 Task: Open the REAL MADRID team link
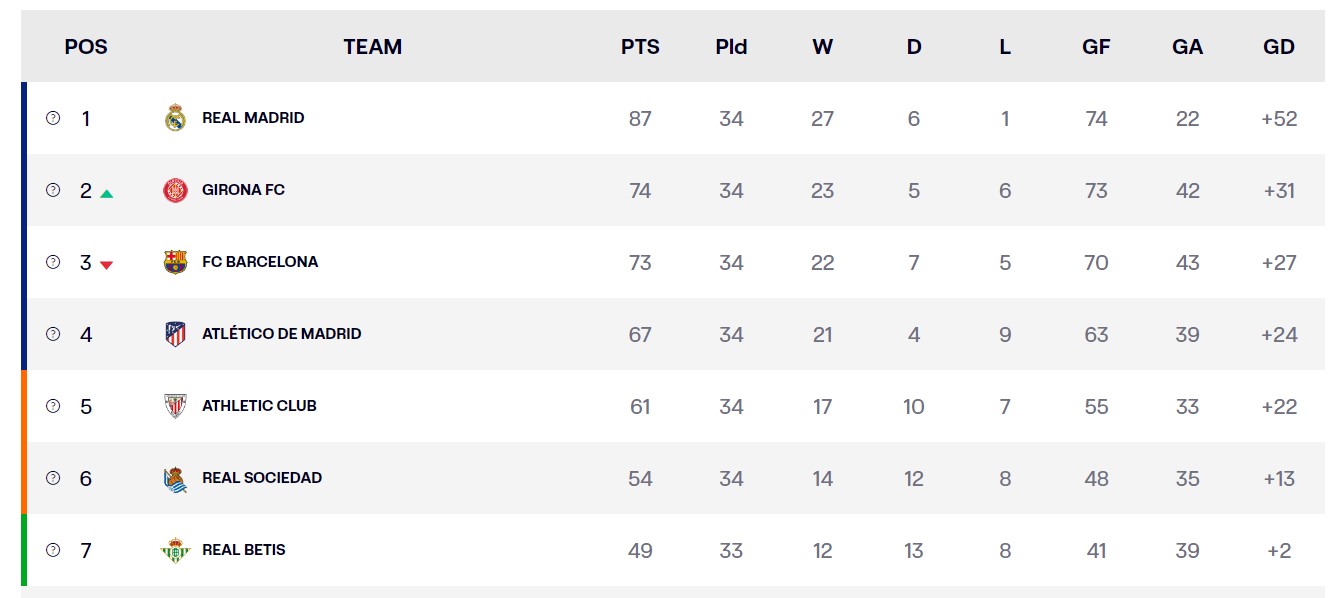tap(253, 118)
